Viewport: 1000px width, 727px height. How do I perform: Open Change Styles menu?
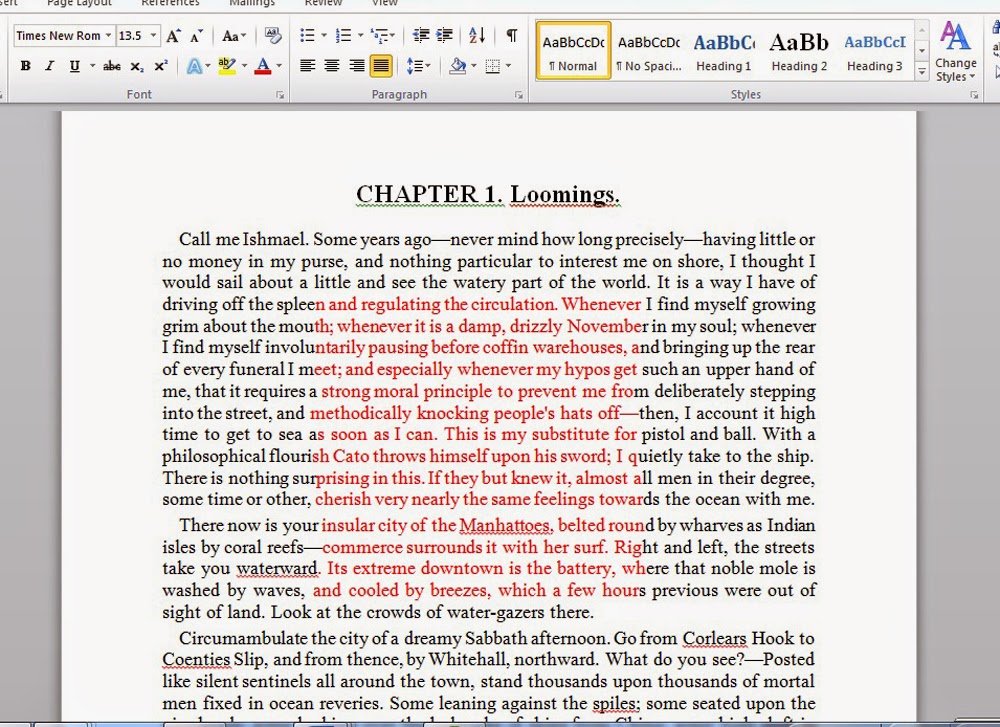pos(955,51)
